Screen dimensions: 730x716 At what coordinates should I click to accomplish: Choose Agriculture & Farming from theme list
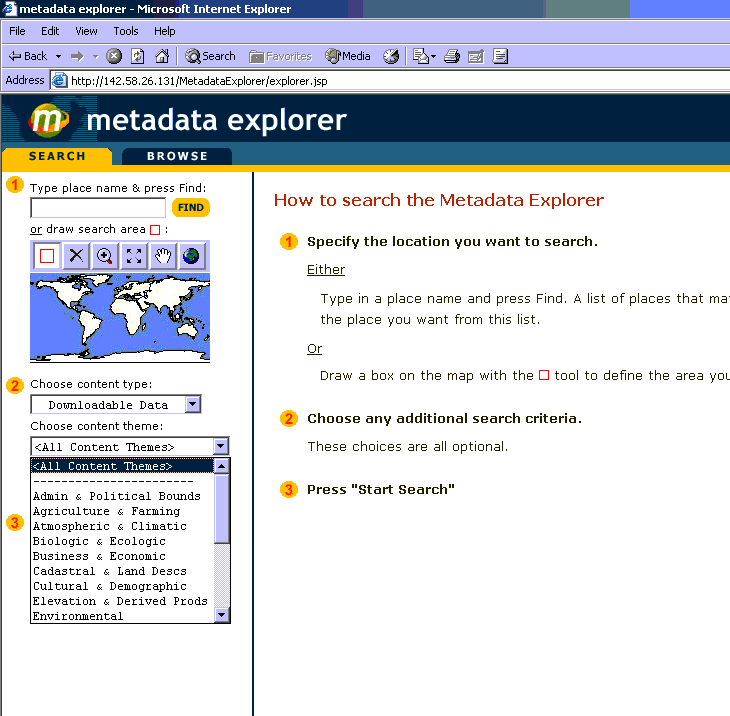[x=106, y=511]
